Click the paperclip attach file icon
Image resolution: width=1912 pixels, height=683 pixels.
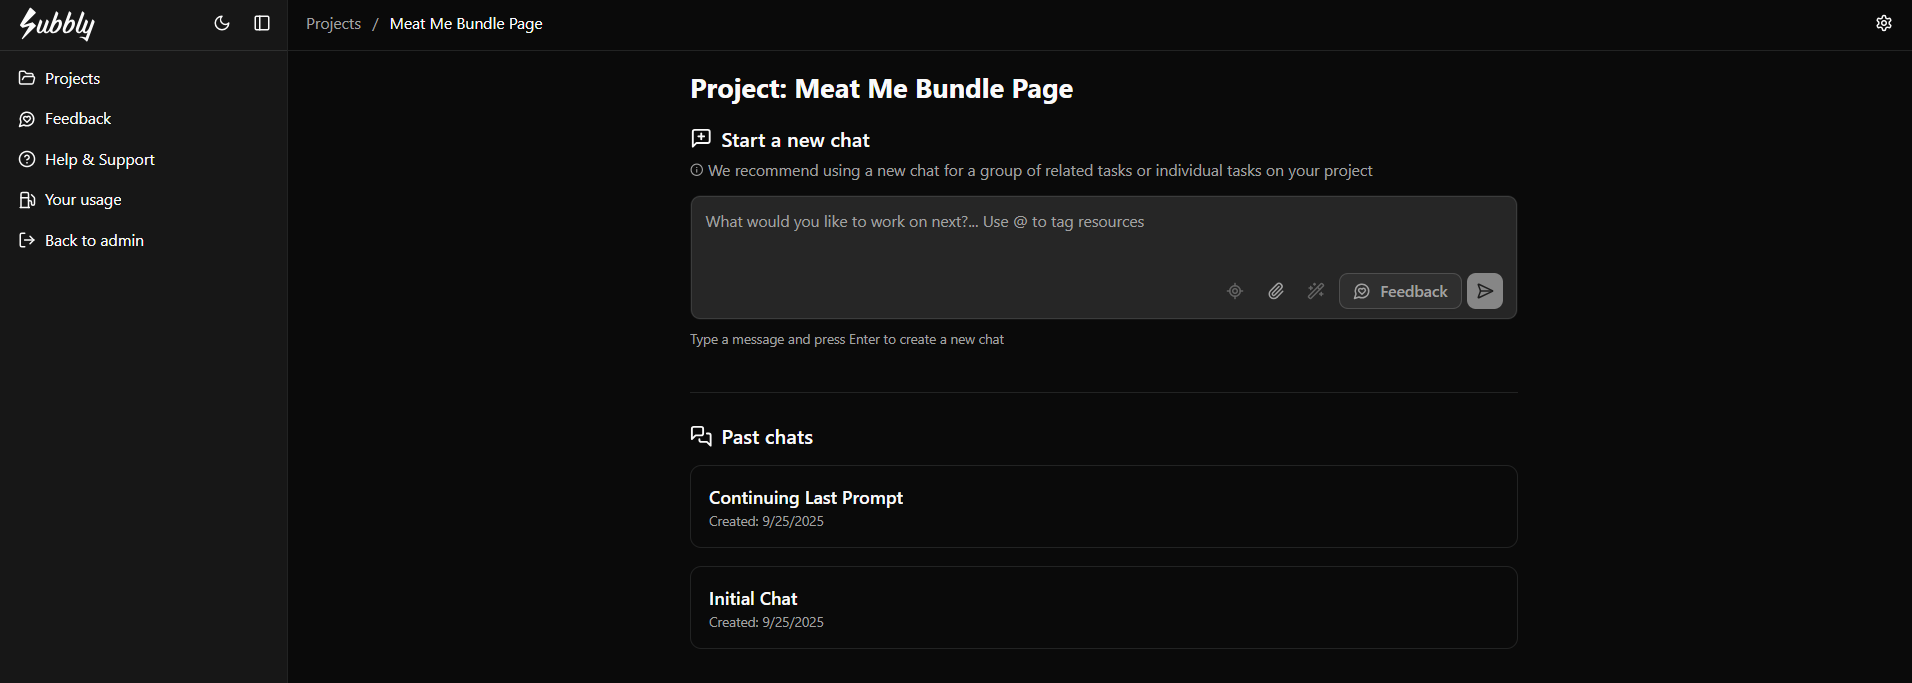(1276, 291)
